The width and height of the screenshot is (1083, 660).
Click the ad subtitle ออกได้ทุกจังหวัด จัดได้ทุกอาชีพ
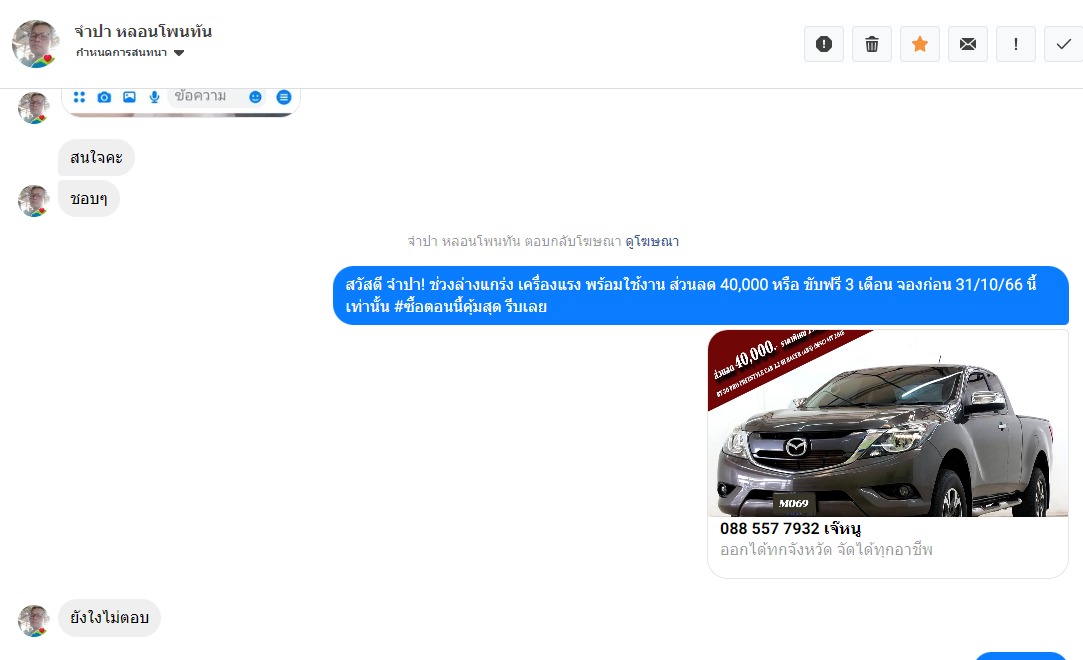point(826,550)
